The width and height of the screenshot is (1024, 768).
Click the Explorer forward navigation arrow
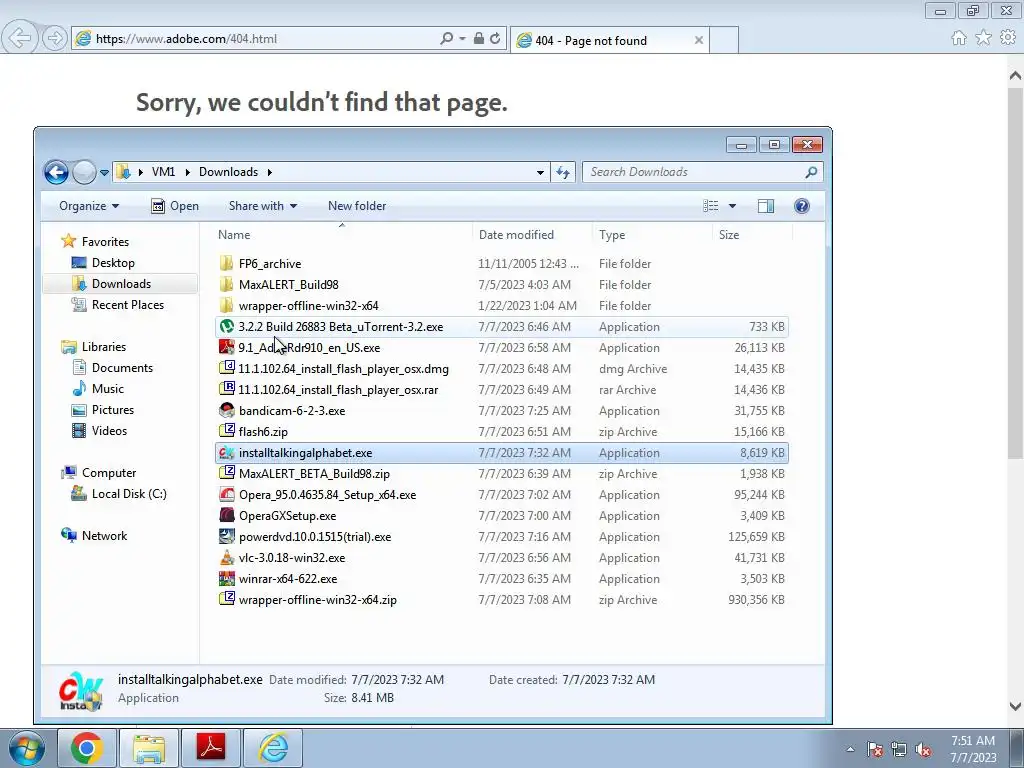pos(84,172)
